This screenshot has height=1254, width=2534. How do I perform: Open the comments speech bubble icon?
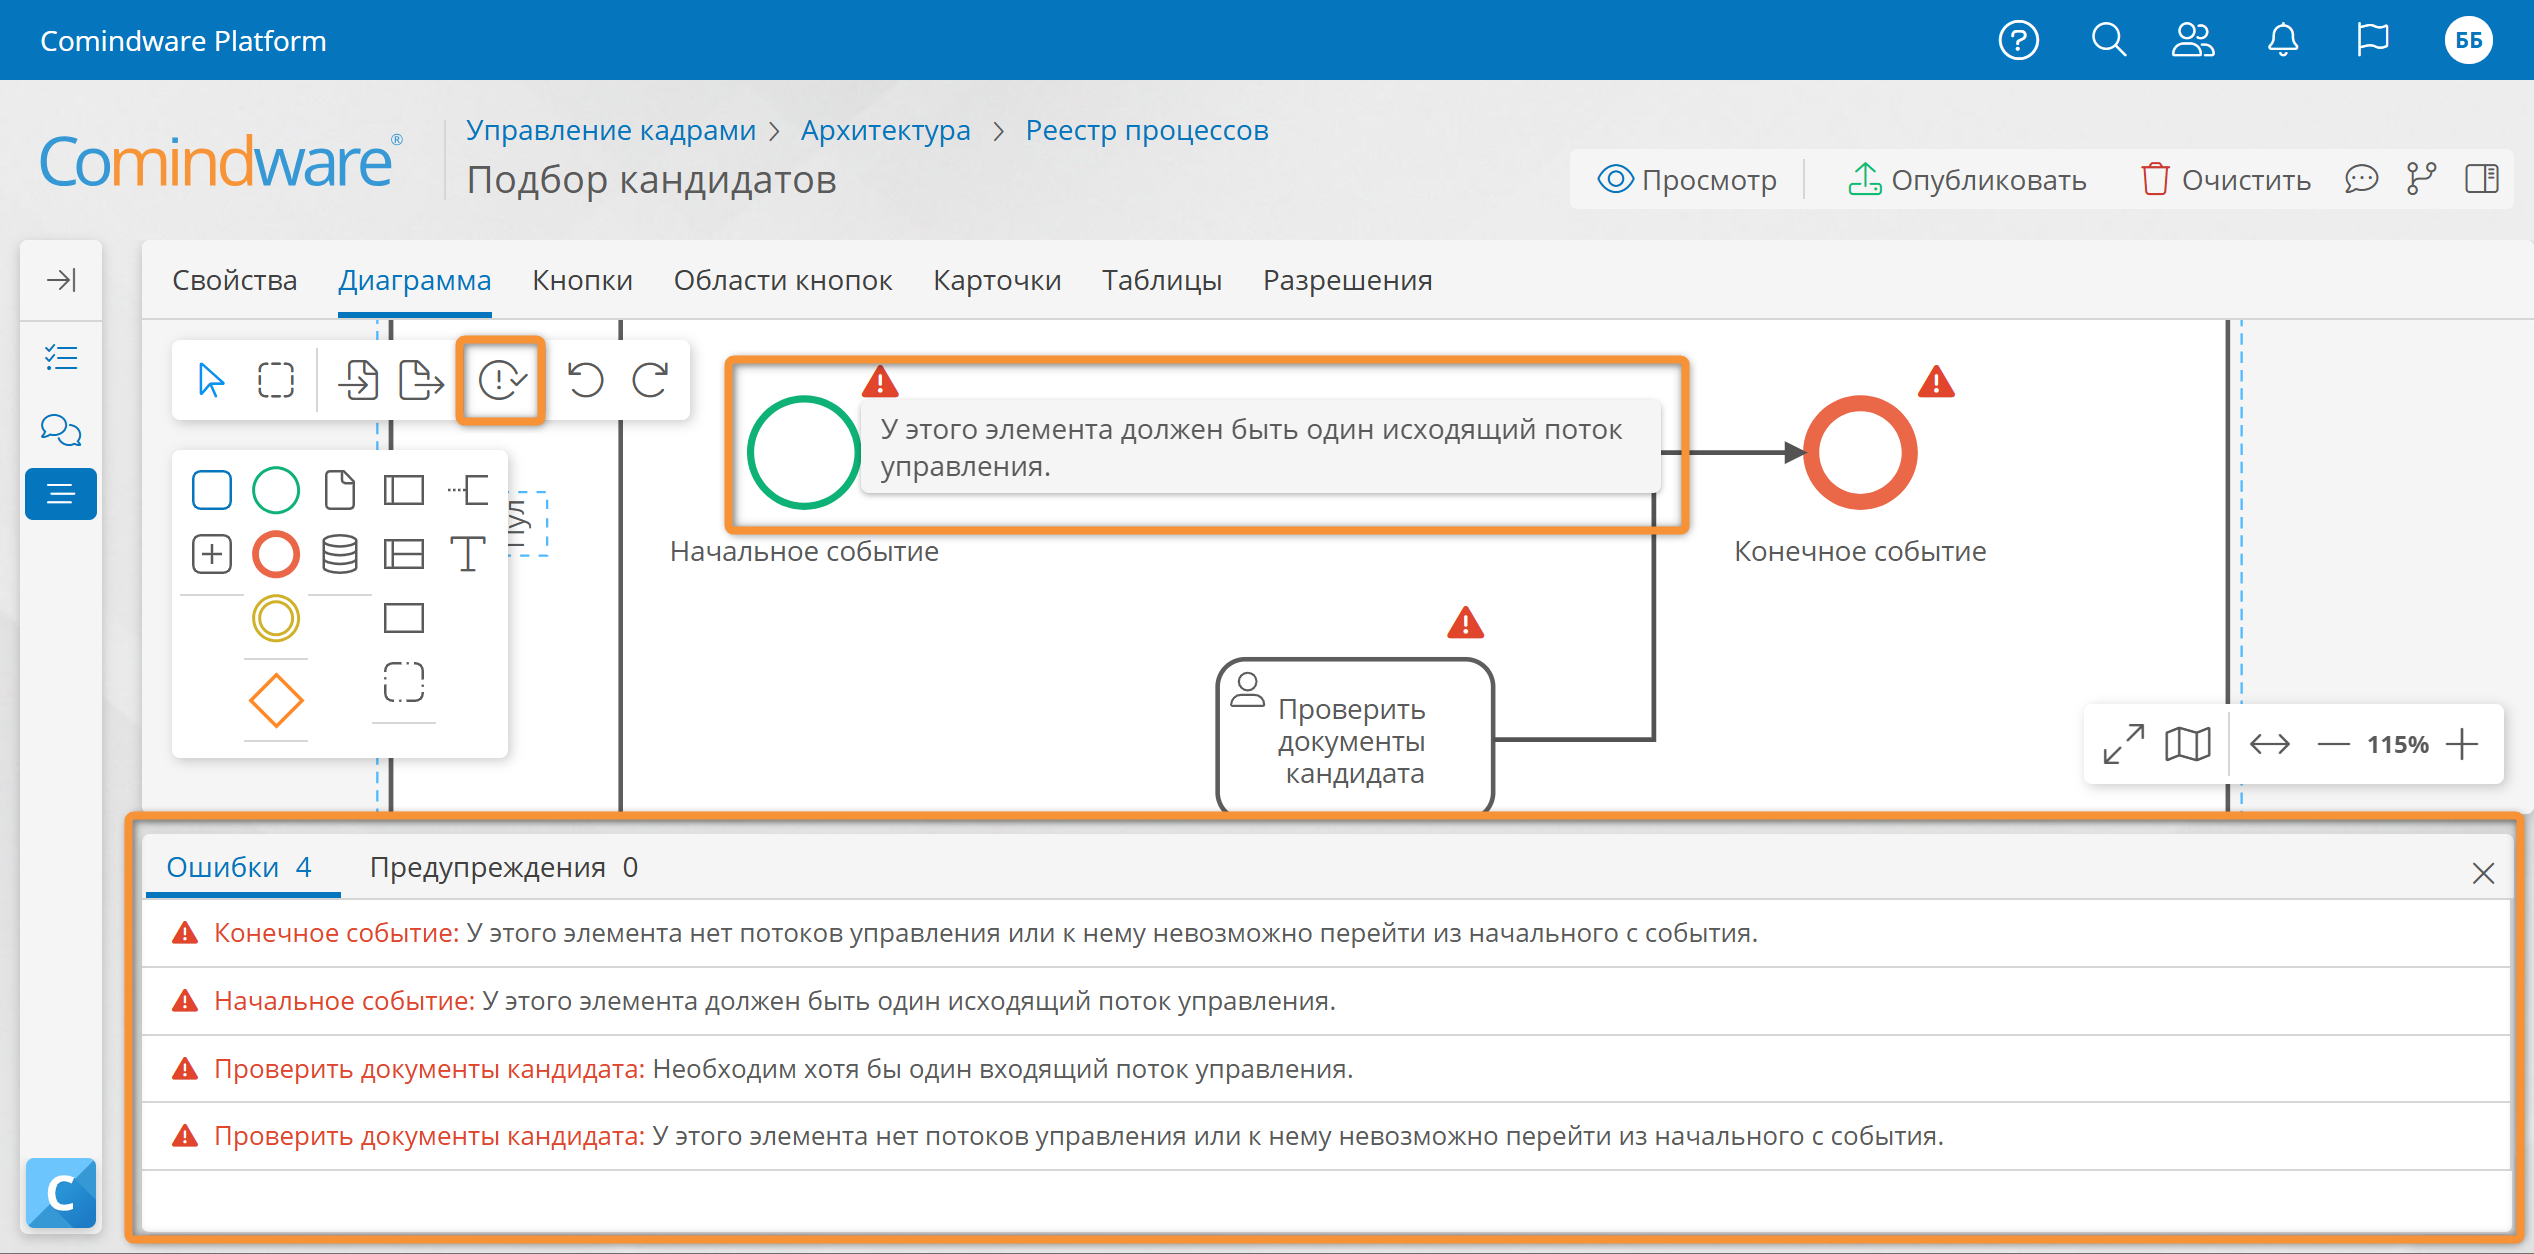click(2362, 180)
